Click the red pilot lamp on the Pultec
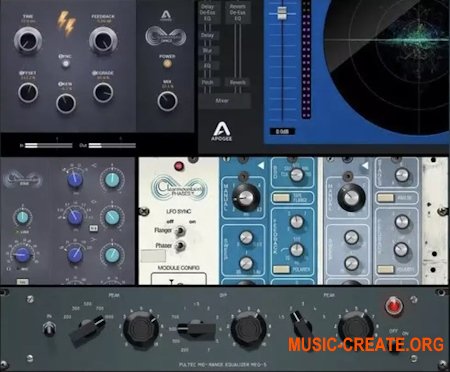The height and width of the screenshot is (372, 450). point(394,305)
